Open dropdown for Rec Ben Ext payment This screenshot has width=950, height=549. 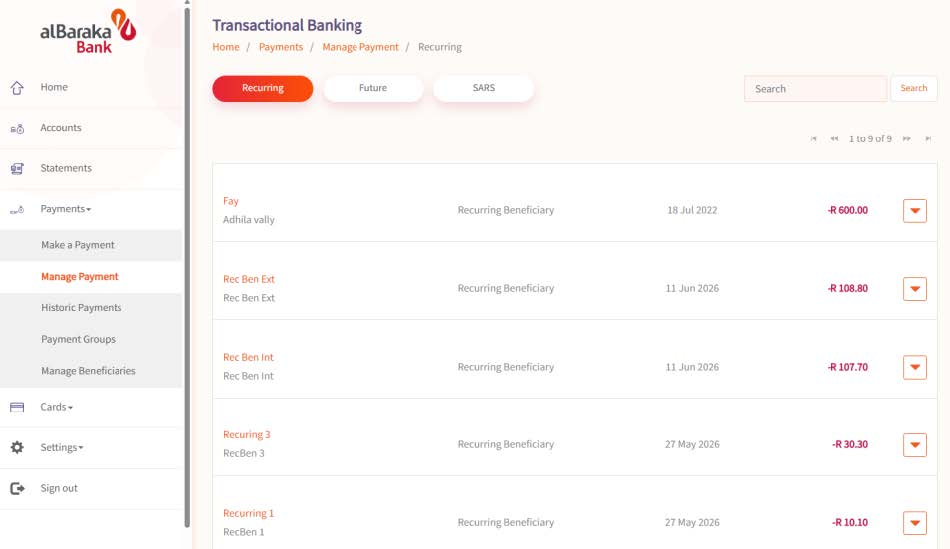915,289
